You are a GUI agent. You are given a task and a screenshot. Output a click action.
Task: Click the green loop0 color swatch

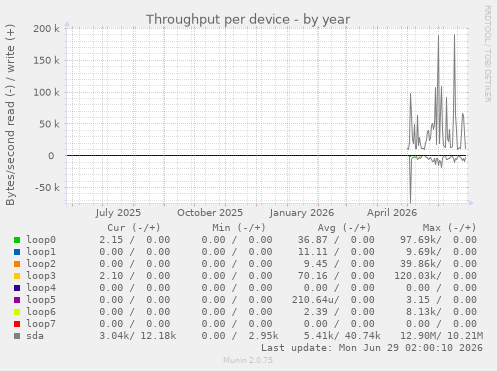(x=17, y=240)
